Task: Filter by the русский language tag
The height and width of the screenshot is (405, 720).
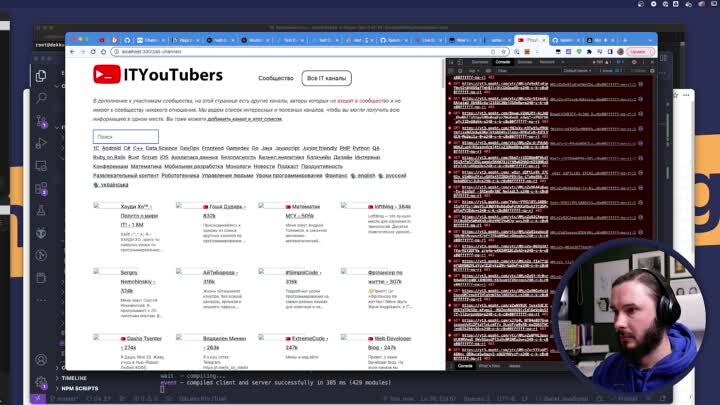Action: pos(392,175)
